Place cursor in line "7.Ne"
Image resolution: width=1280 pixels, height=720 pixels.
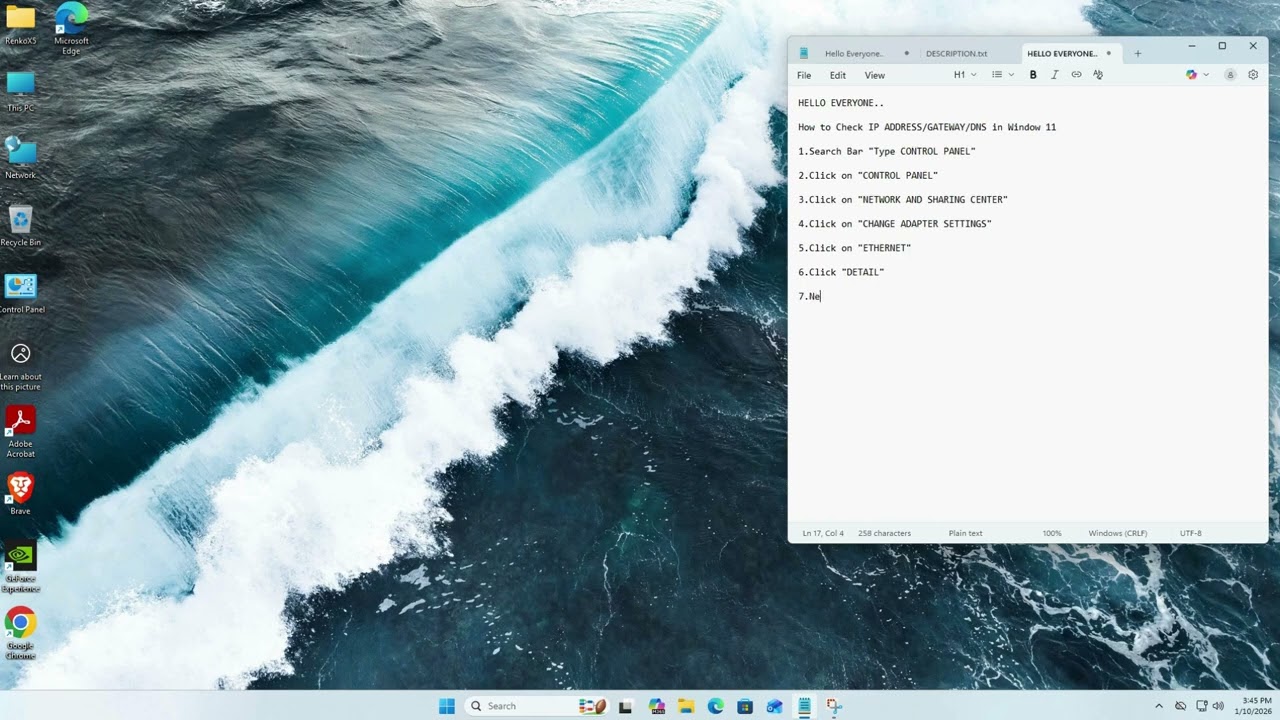809,296
